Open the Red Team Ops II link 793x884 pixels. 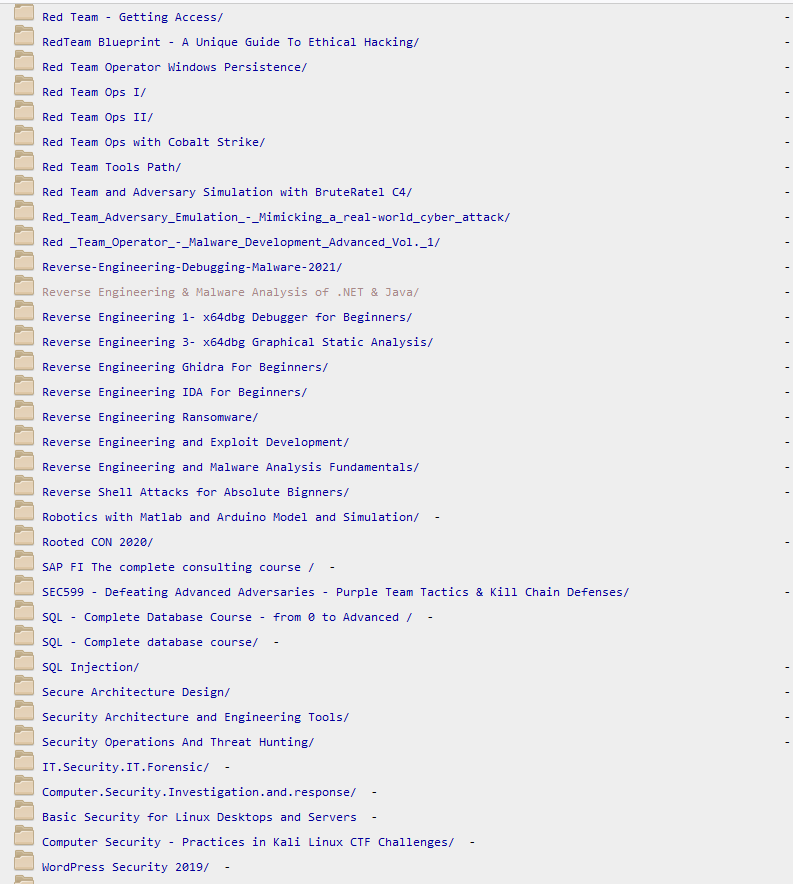[98, 117]
